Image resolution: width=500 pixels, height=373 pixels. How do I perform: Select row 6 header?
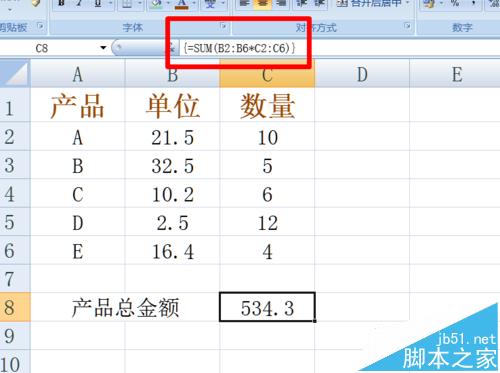[x=15, y=250]
